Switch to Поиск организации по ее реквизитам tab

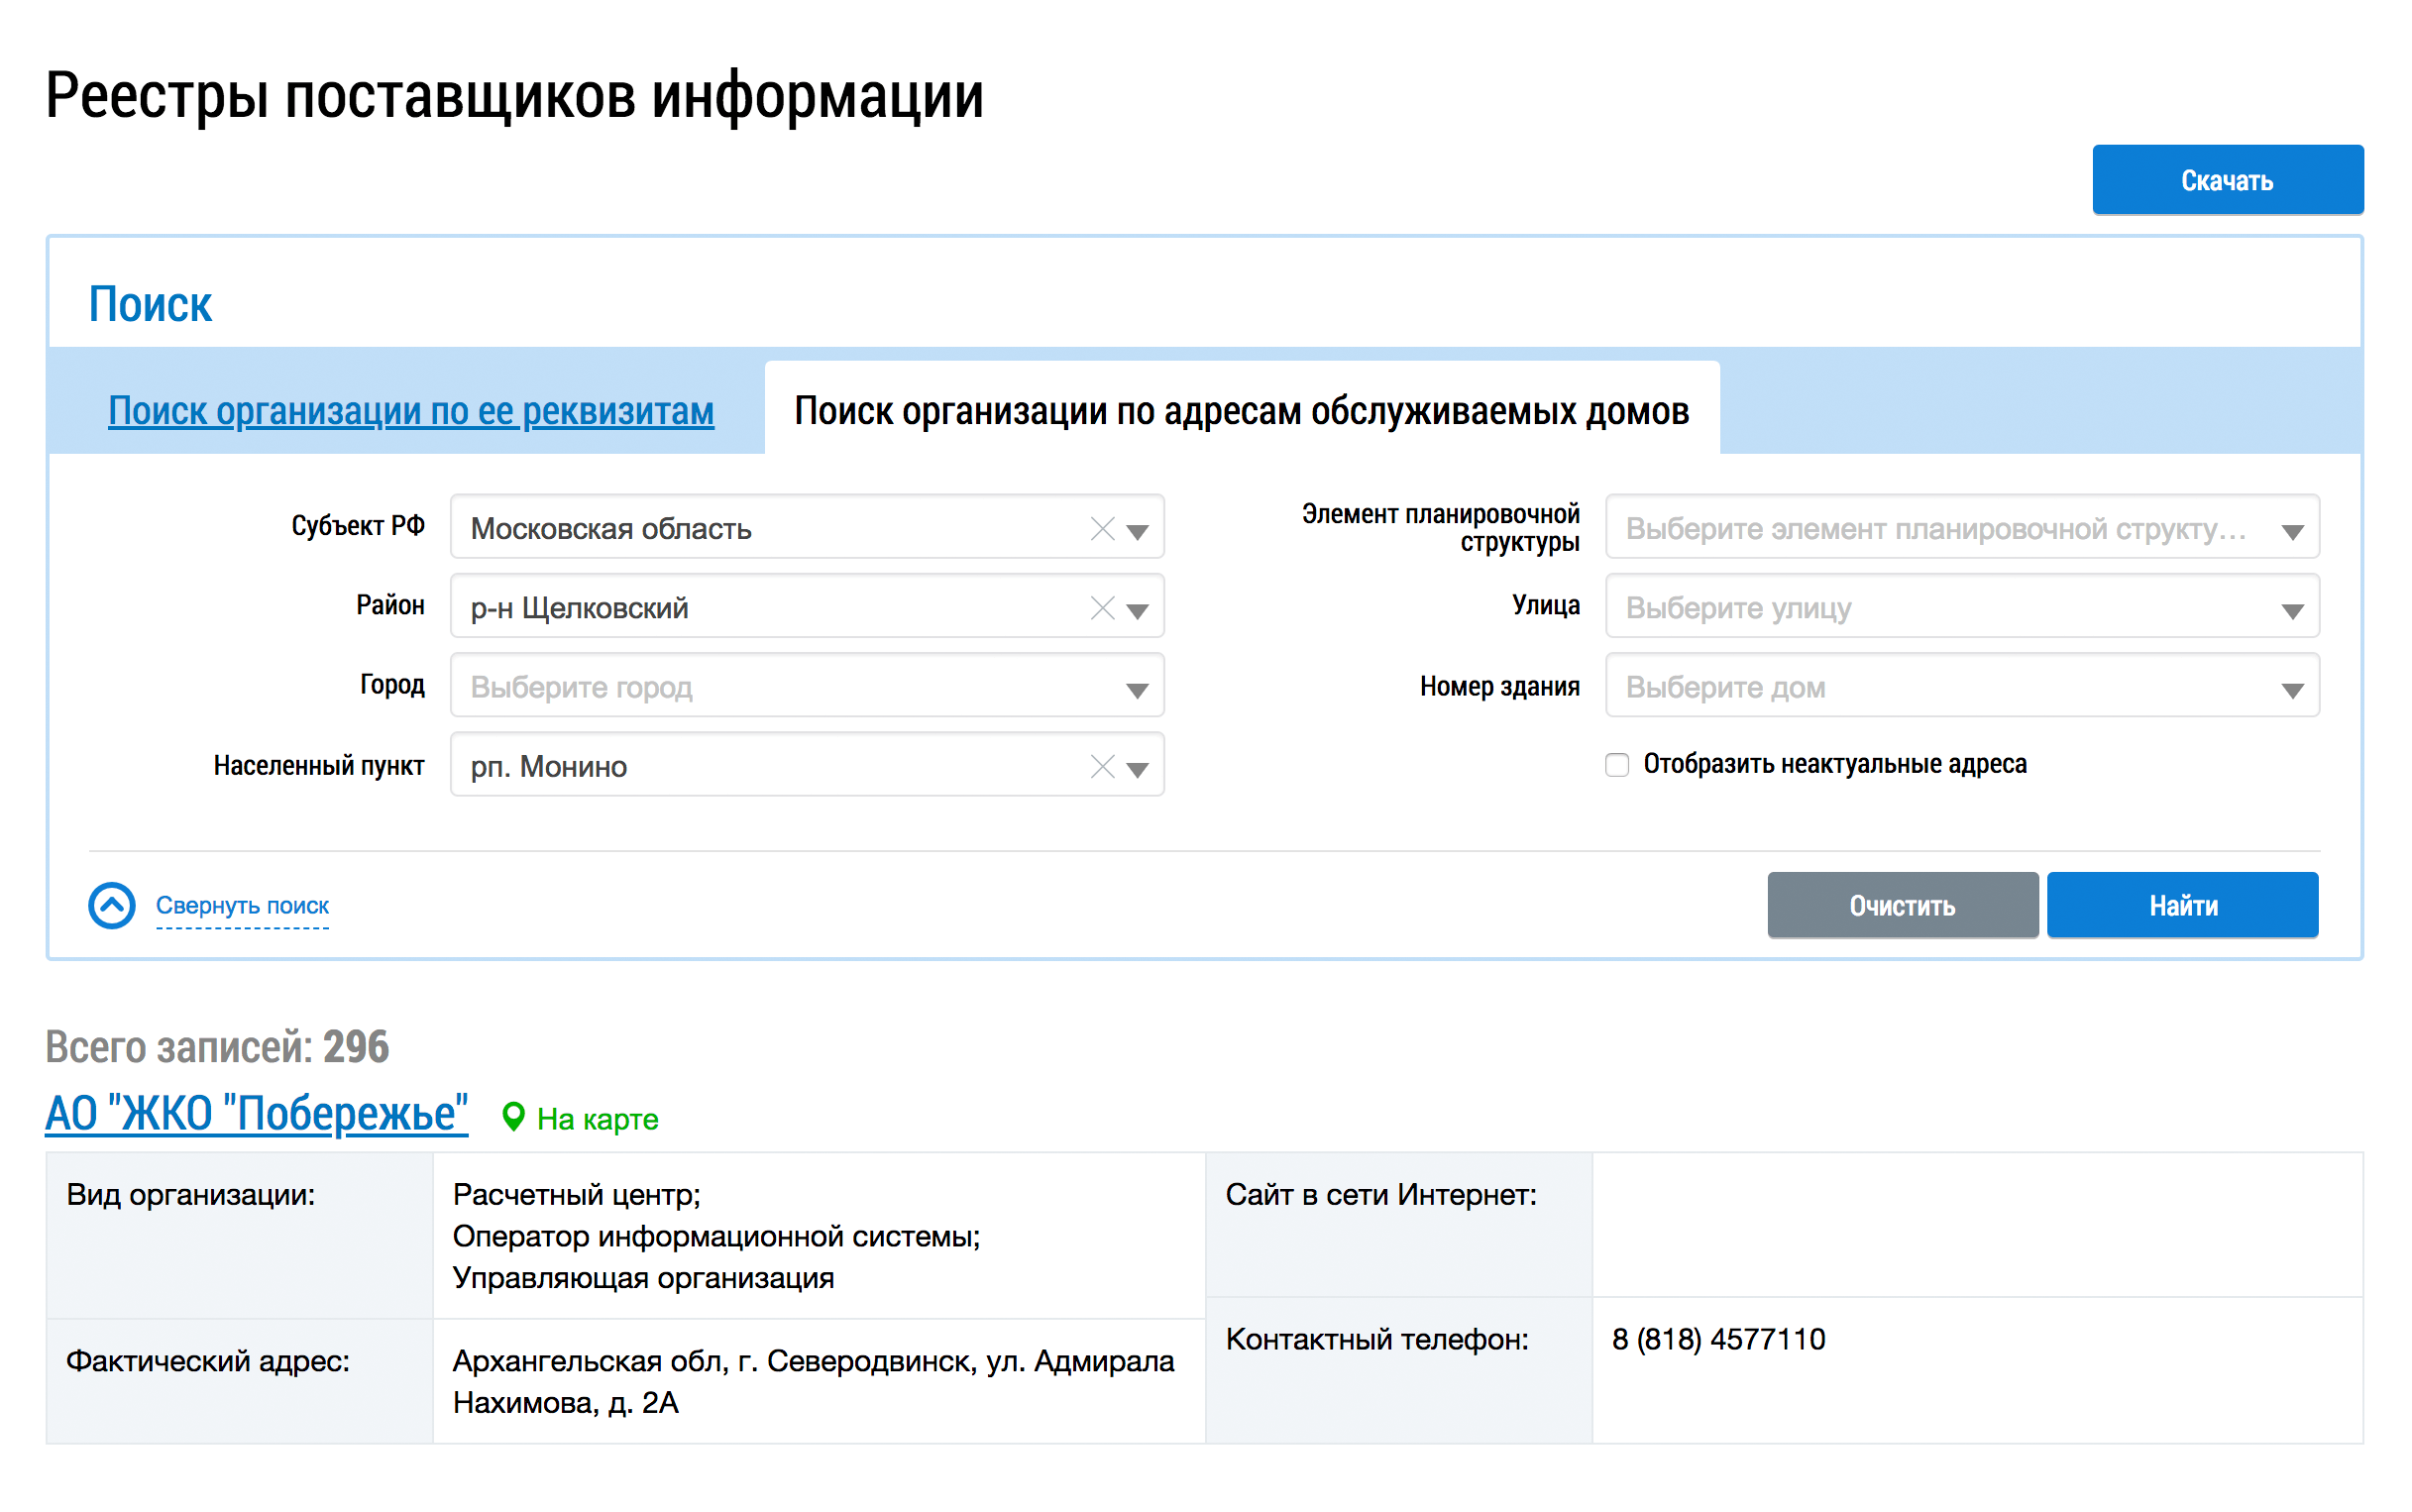[x=411, y=411]
